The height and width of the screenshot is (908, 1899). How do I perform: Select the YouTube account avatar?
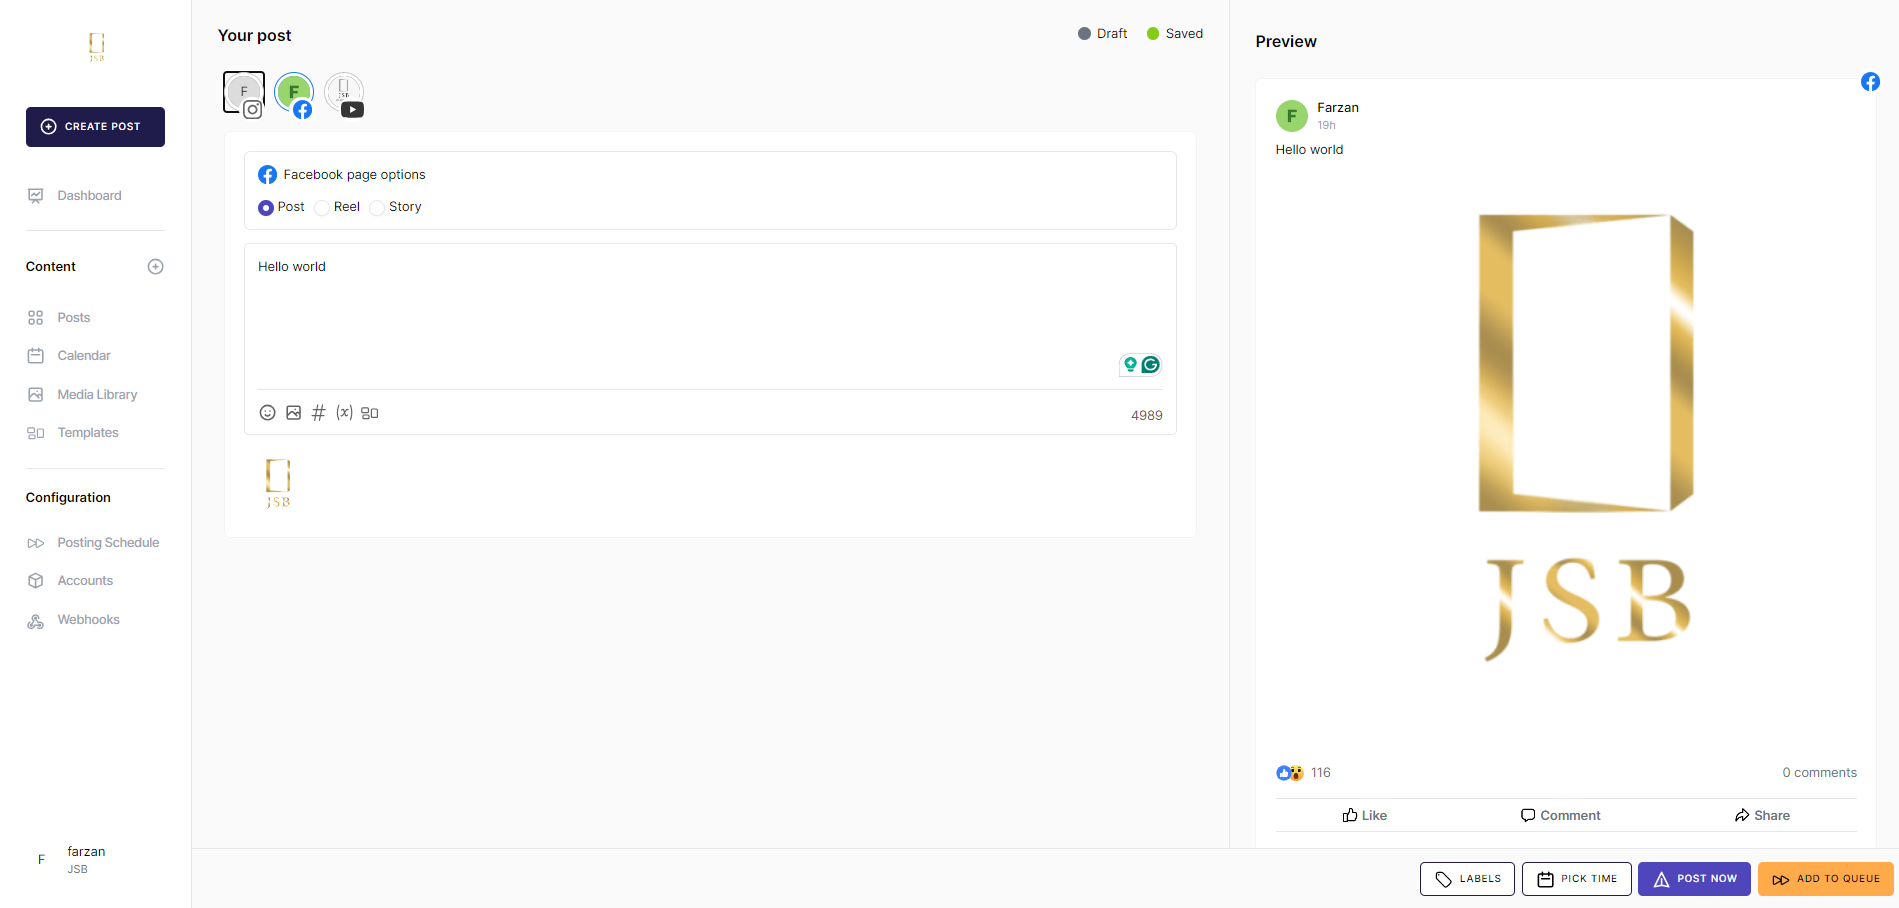344,93
